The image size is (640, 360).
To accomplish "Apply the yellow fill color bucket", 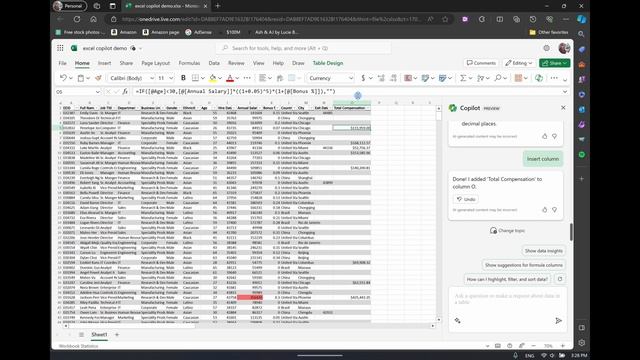I will (x=213, y=78).
